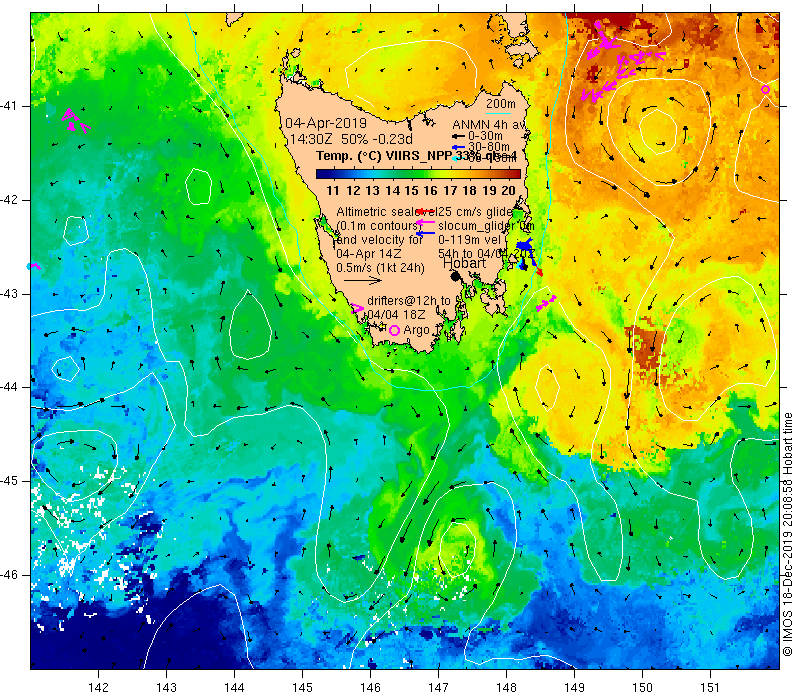
Task: Click the colorbar value '18'
Action: pyautogui.click(x=469, y=191)
